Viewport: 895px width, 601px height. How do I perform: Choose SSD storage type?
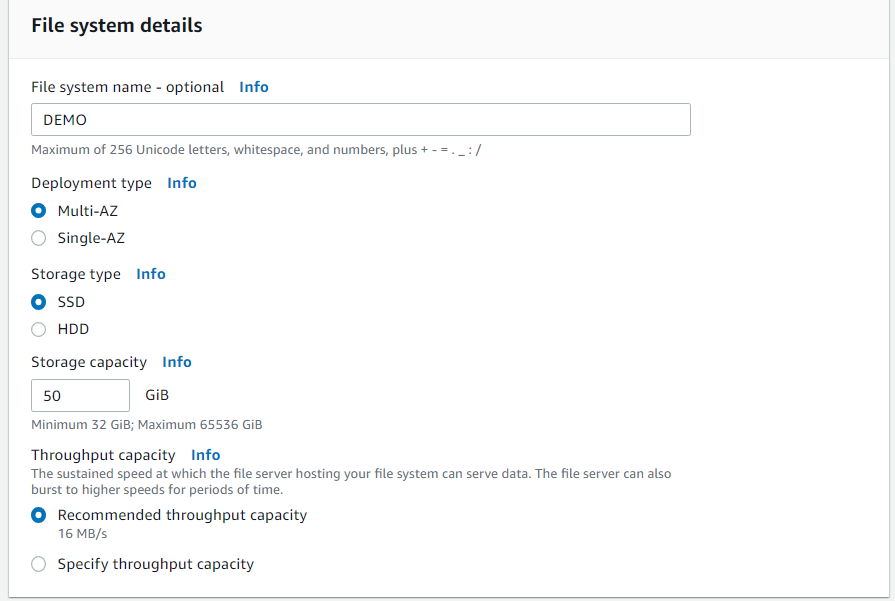tap(39, 302)
